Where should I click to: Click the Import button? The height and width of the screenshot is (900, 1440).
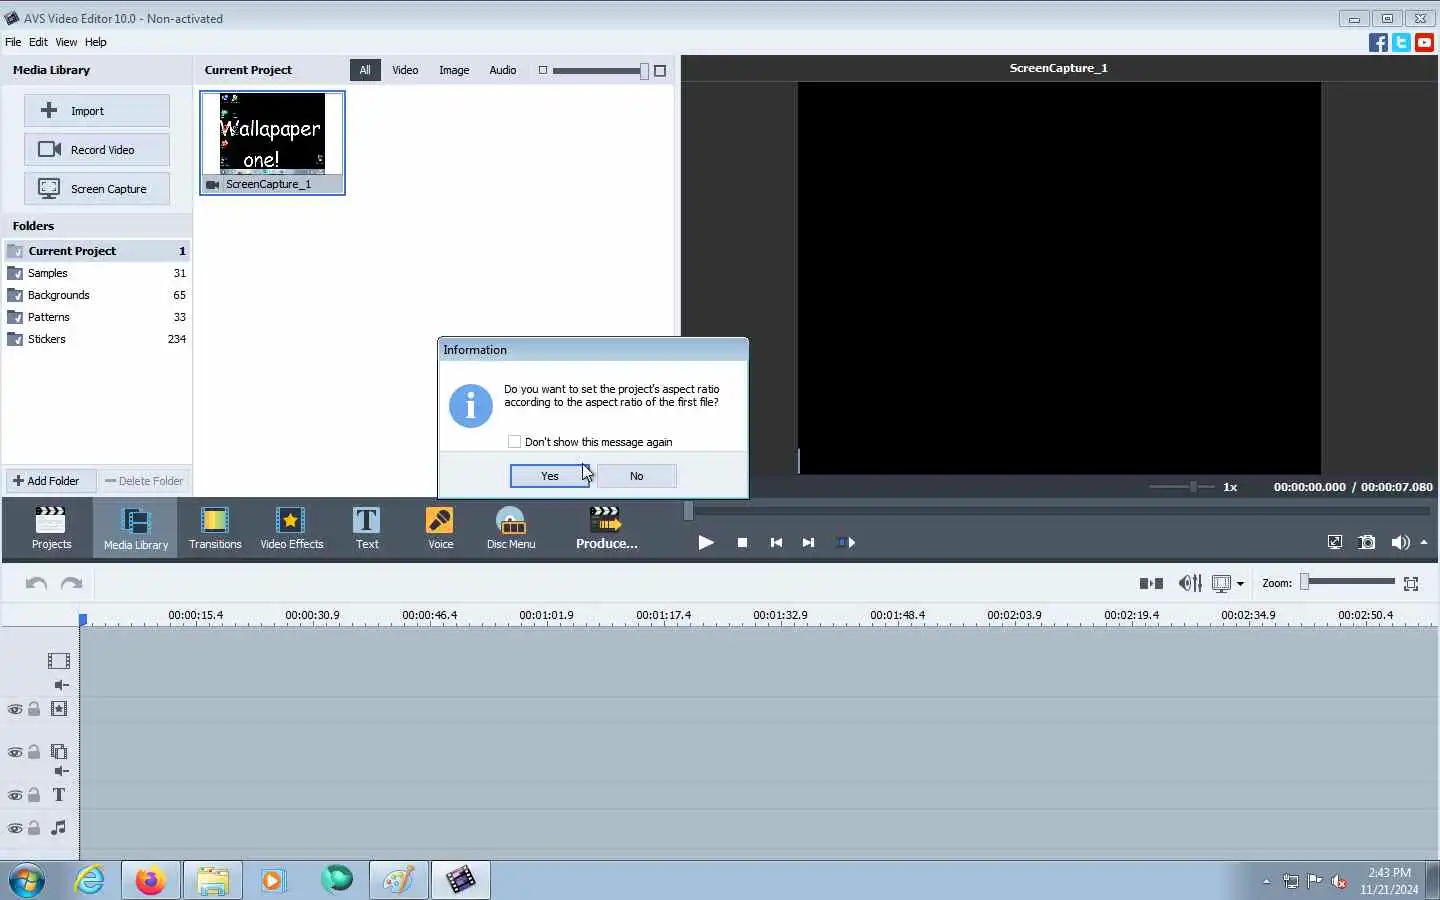point(97,111)
